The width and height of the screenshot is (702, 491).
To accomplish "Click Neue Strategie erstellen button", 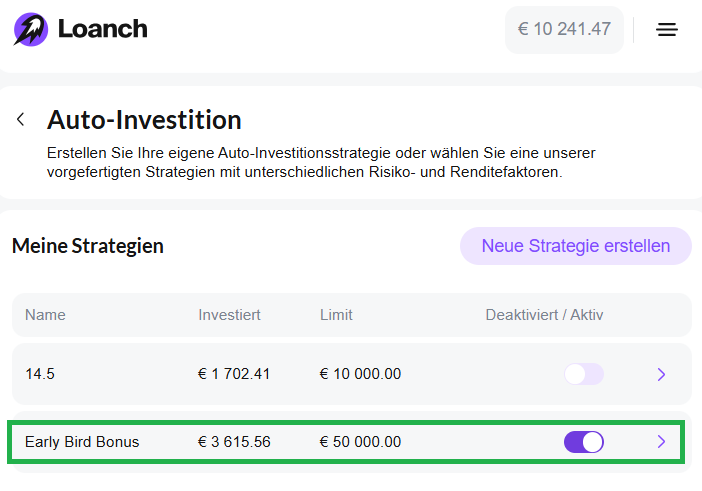I will 576,246.
